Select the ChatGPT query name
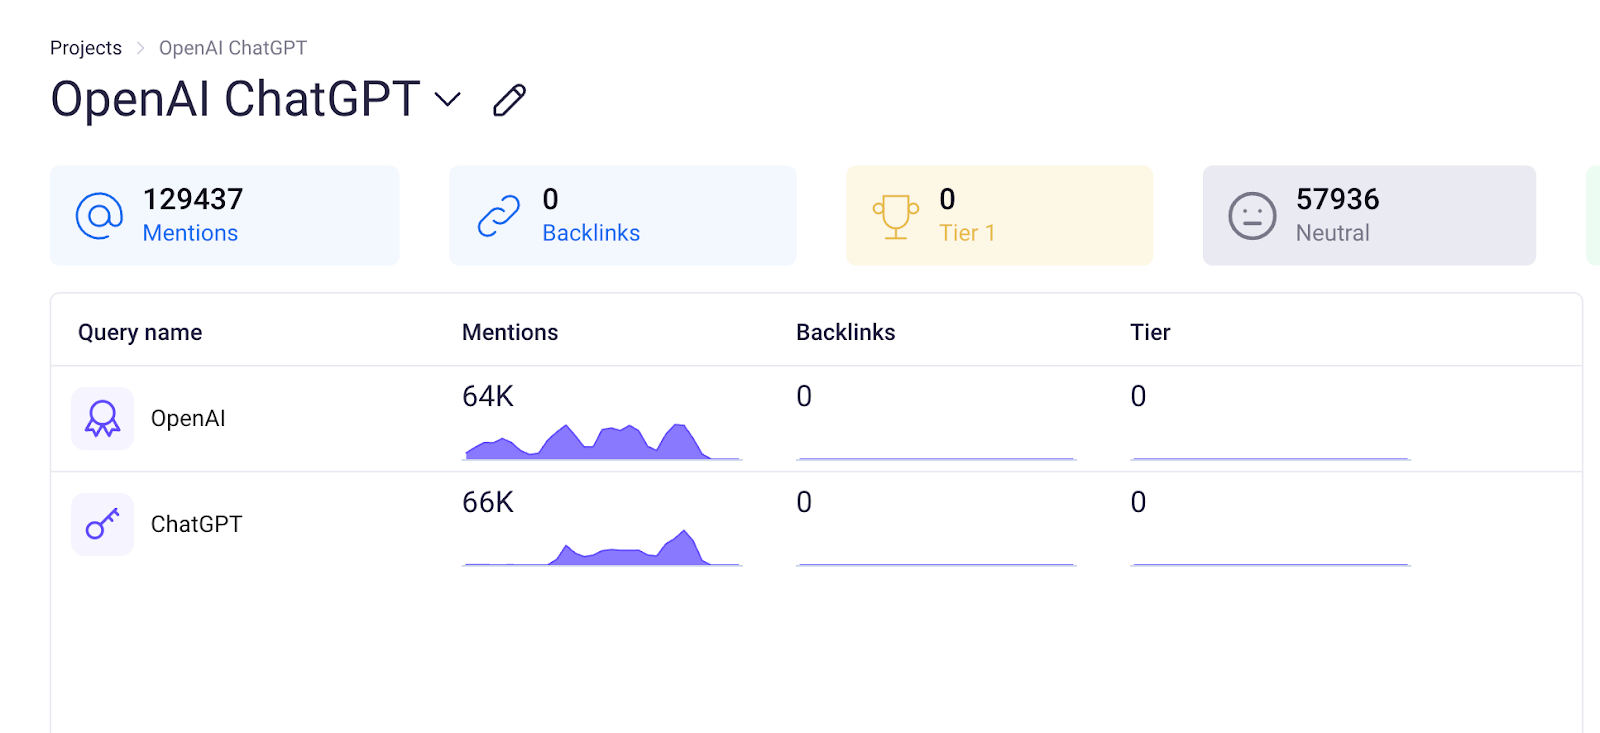This screenshot has width=1600, height=733. [x=196, y=524]
